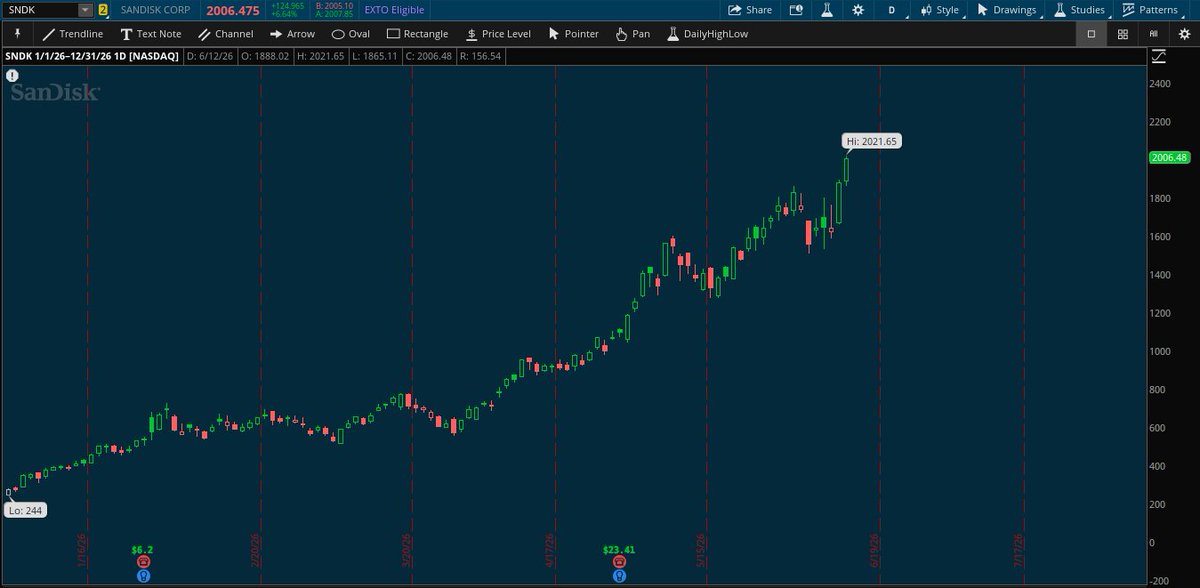The image size is (1200, 588).
Task: Switch to the Pointer cursor tool
Action: pos(573,34)
